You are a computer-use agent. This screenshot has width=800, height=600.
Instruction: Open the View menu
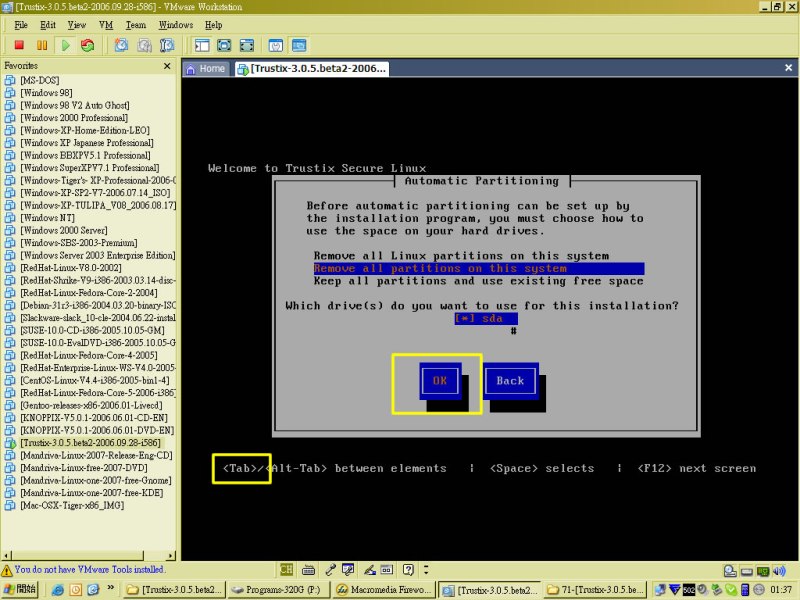point(77,25)
